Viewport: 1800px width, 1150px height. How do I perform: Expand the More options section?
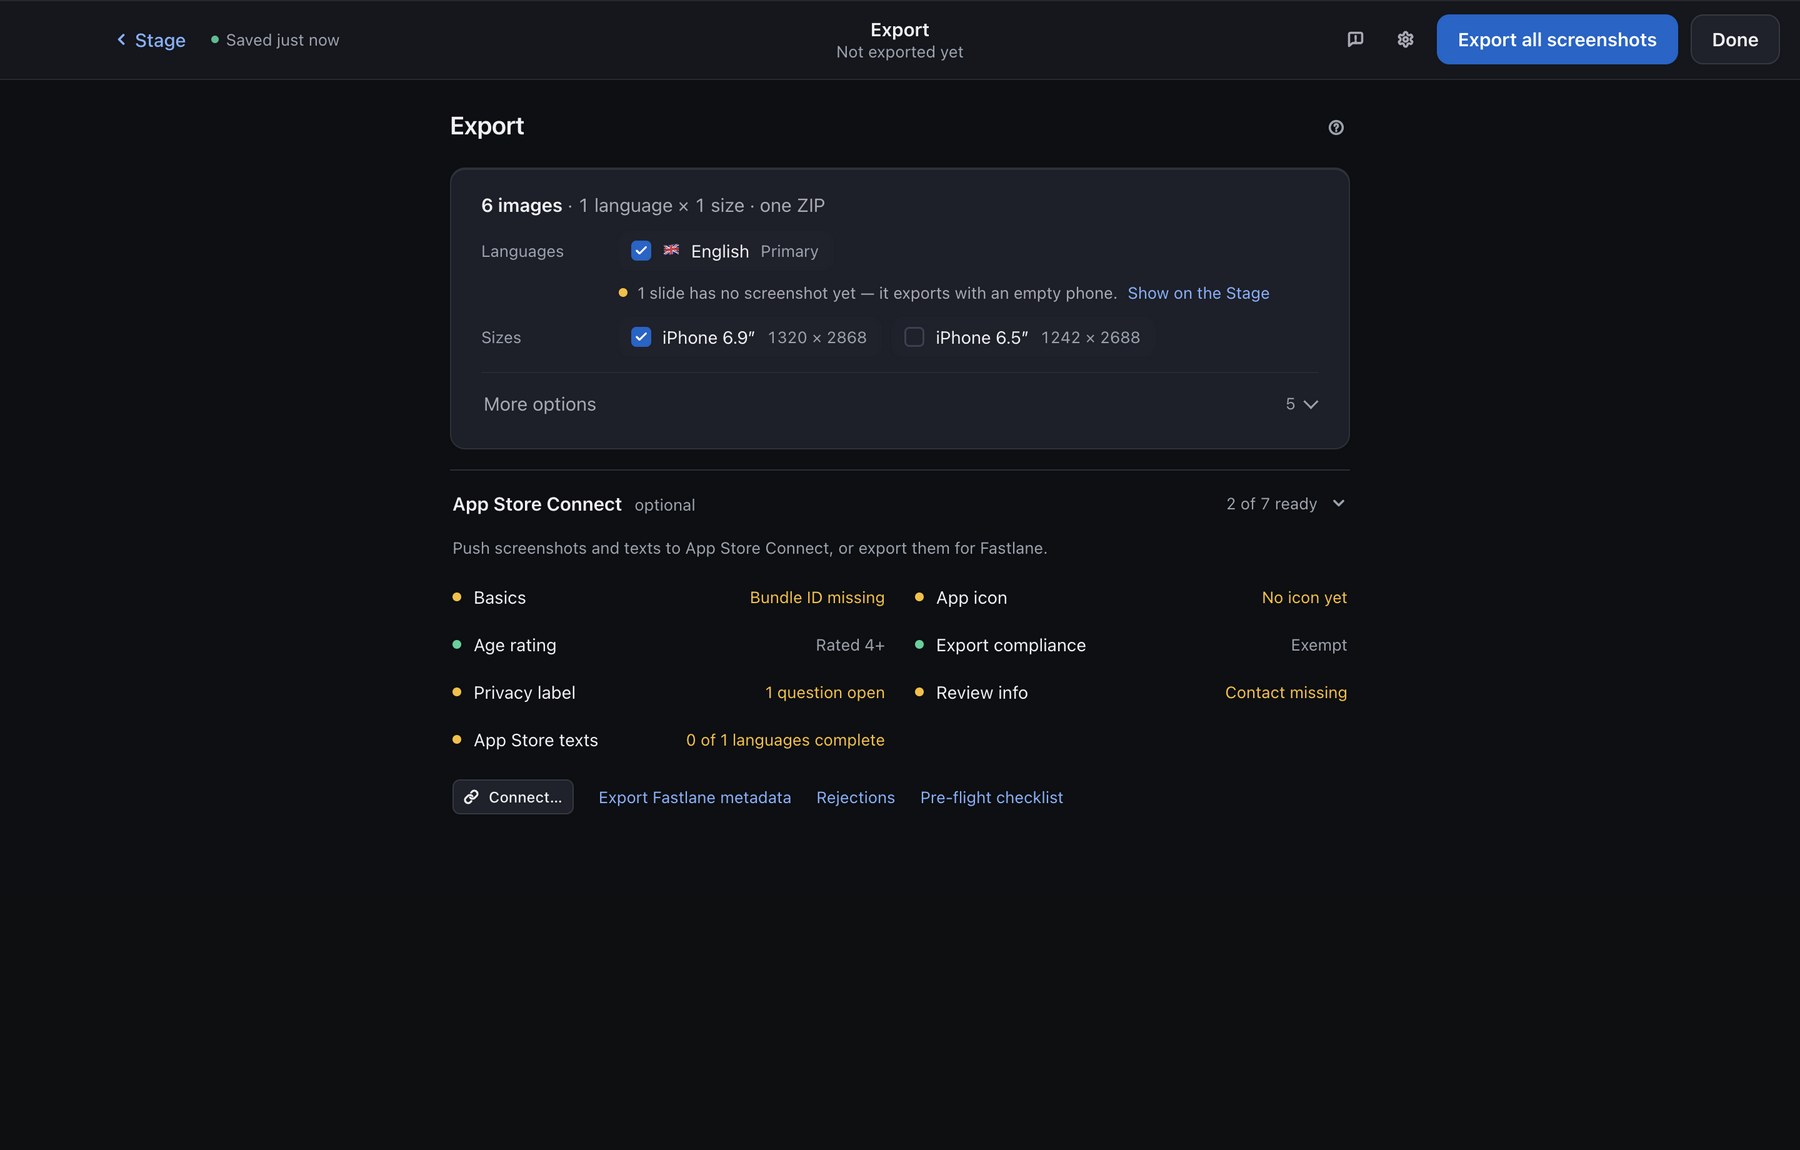[900, 404]
